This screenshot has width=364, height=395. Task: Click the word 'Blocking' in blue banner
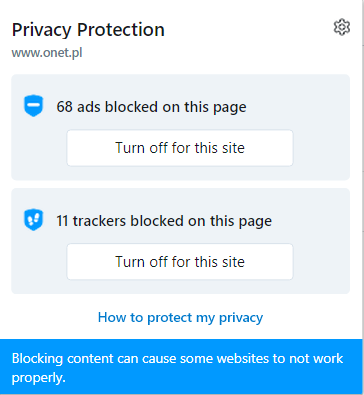point(37,359)
